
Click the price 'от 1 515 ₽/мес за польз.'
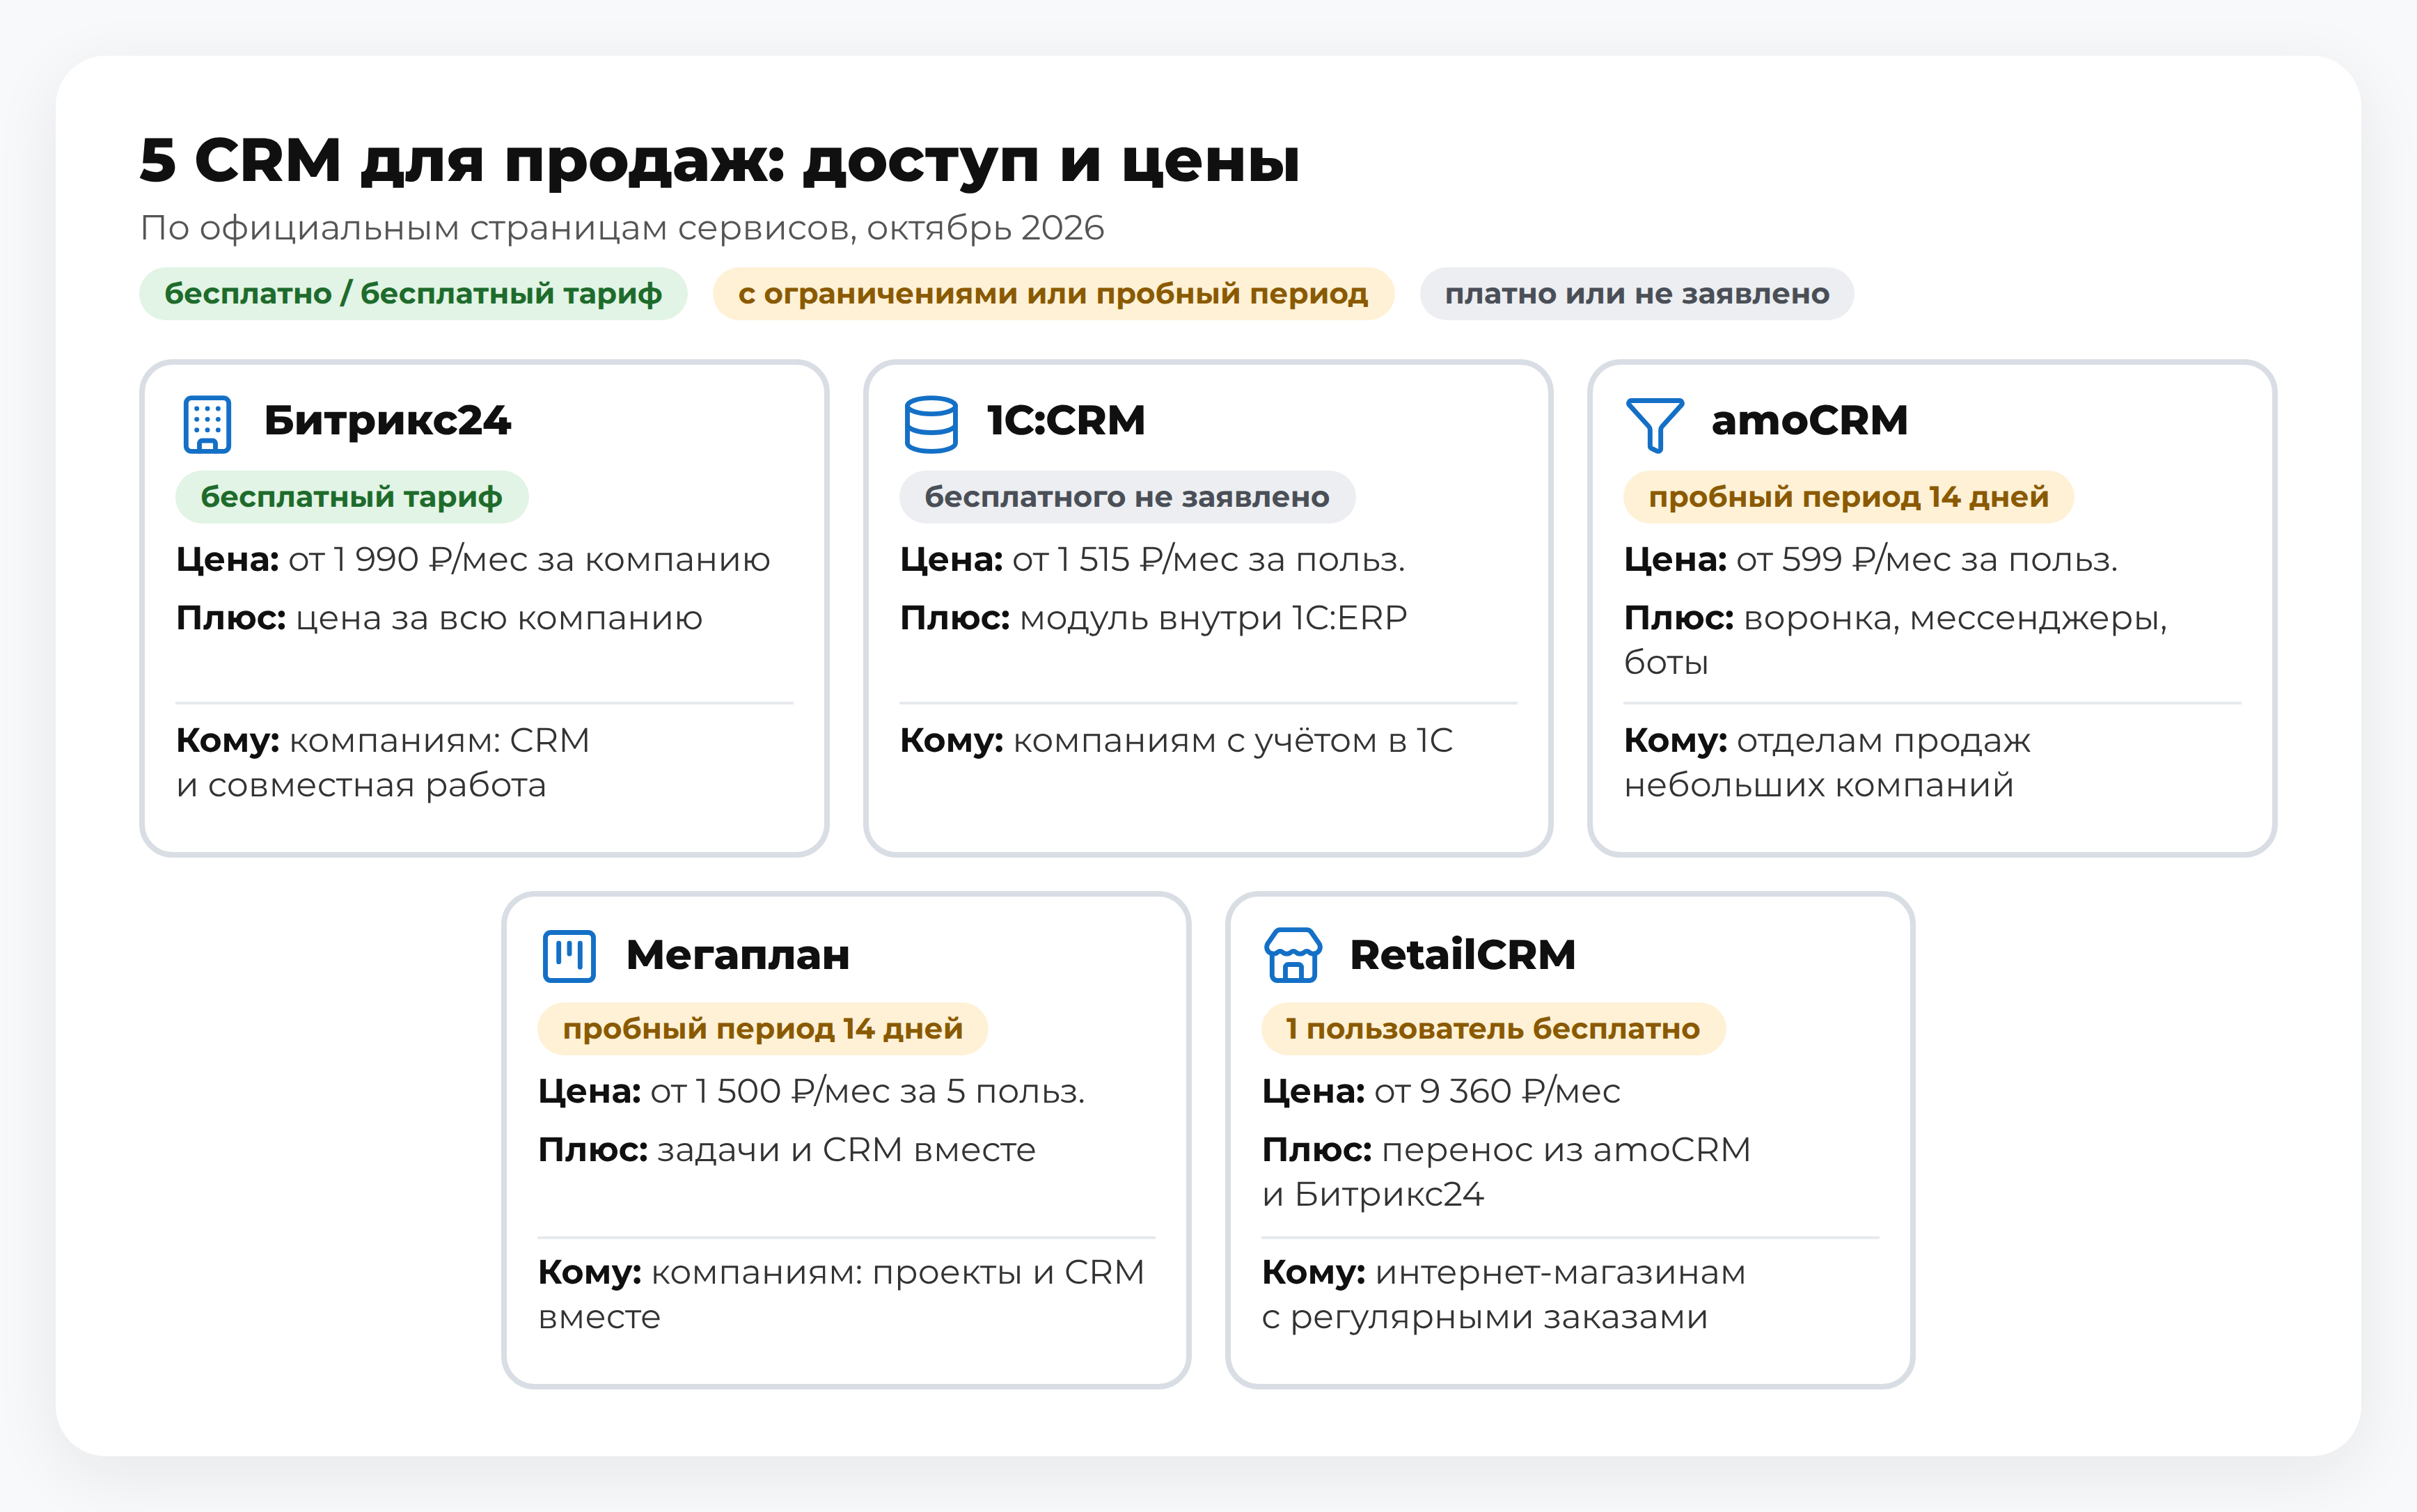(x=1208, y=560)
